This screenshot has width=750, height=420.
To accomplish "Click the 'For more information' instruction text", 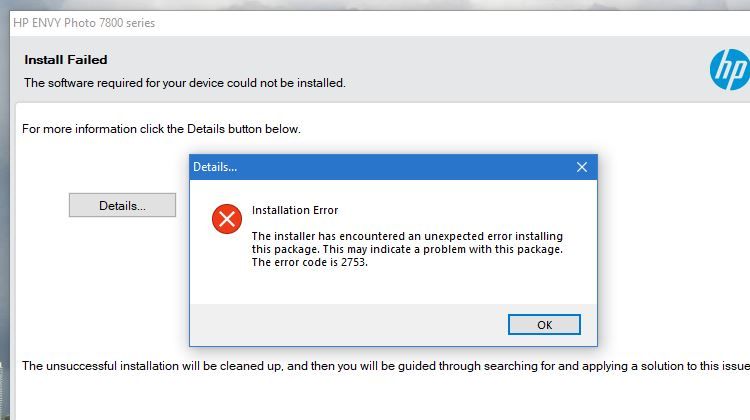I will (x=161, y=129).
